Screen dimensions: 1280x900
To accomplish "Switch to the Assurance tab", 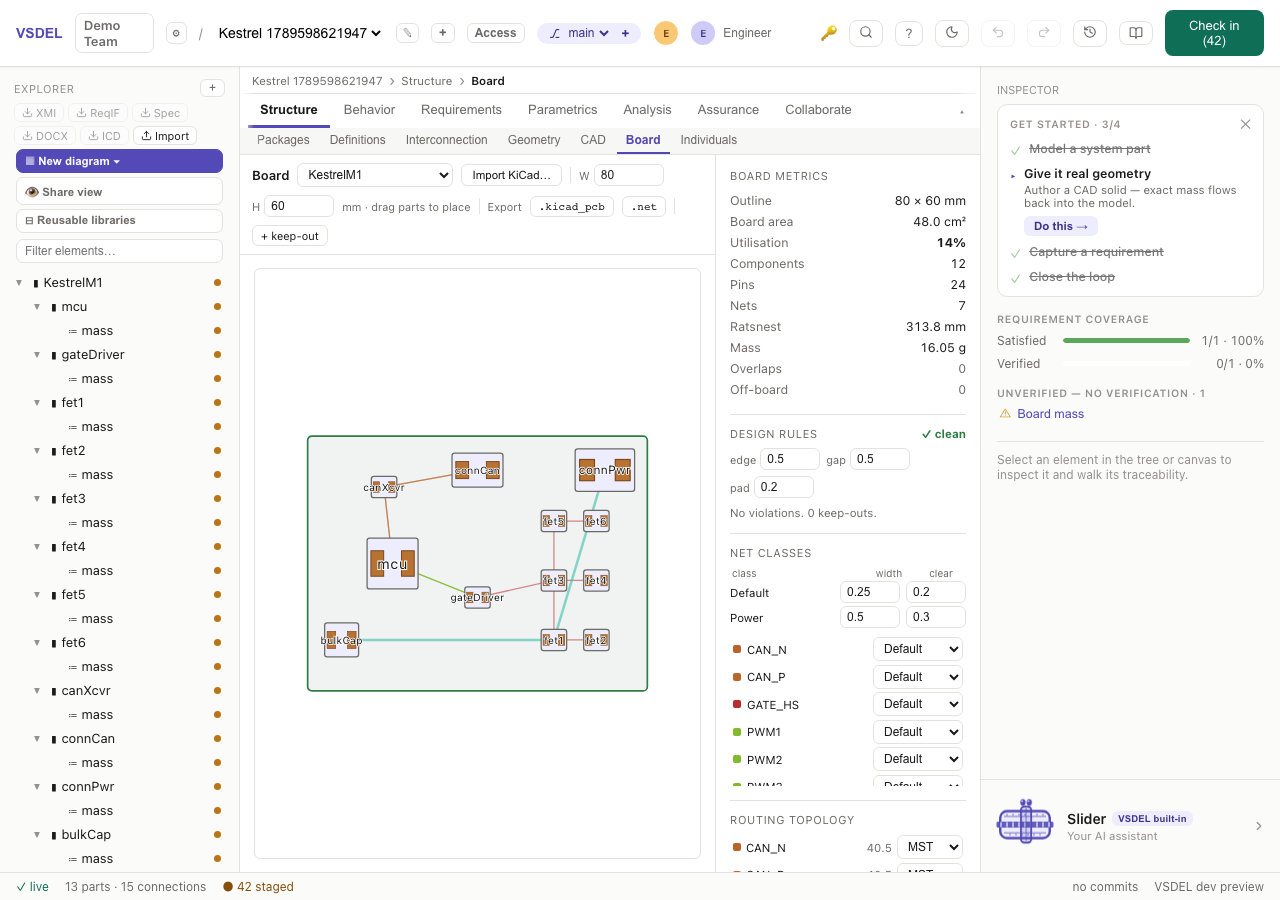I will [x=728, y=110].
